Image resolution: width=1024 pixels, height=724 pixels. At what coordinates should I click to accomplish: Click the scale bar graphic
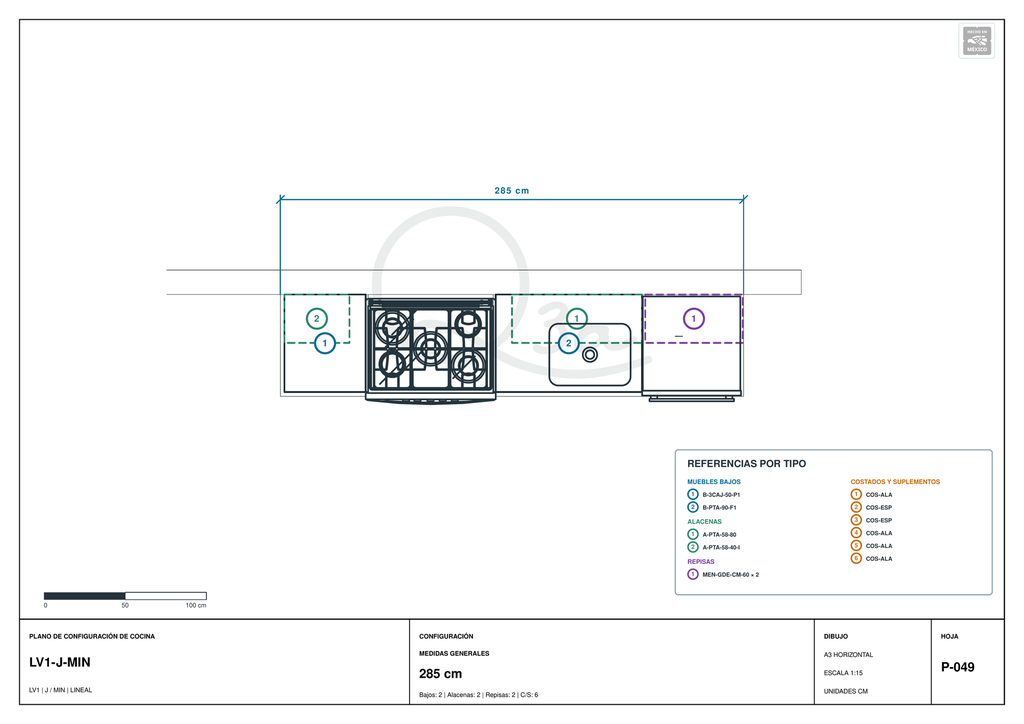point(125,595)
